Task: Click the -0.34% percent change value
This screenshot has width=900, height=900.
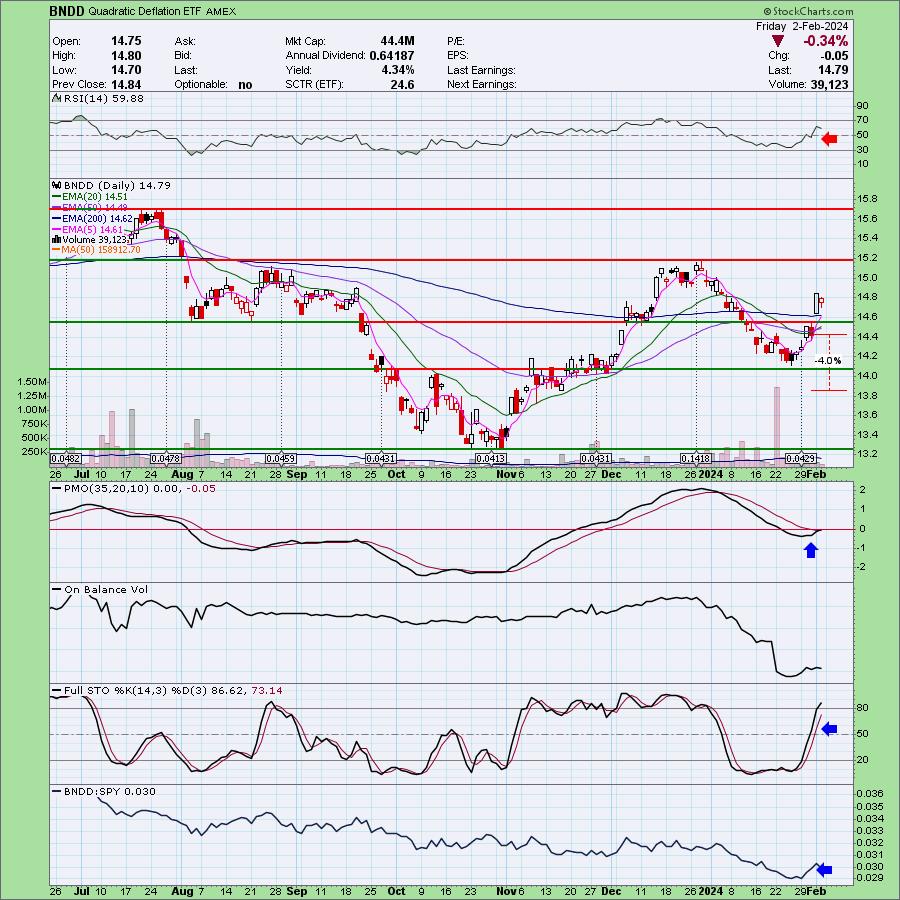Action: click(x=825, y=41)
